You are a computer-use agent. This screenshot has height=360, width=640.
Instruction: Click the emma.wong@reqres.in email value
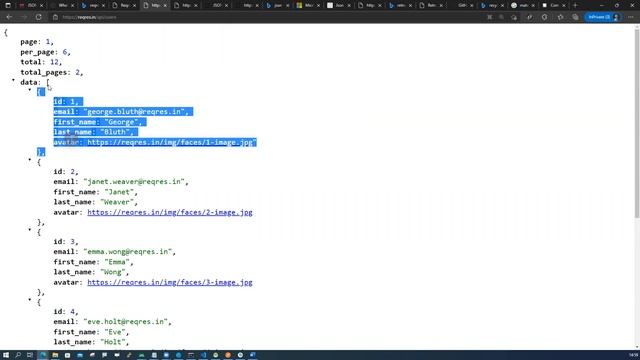coord(127,252)
